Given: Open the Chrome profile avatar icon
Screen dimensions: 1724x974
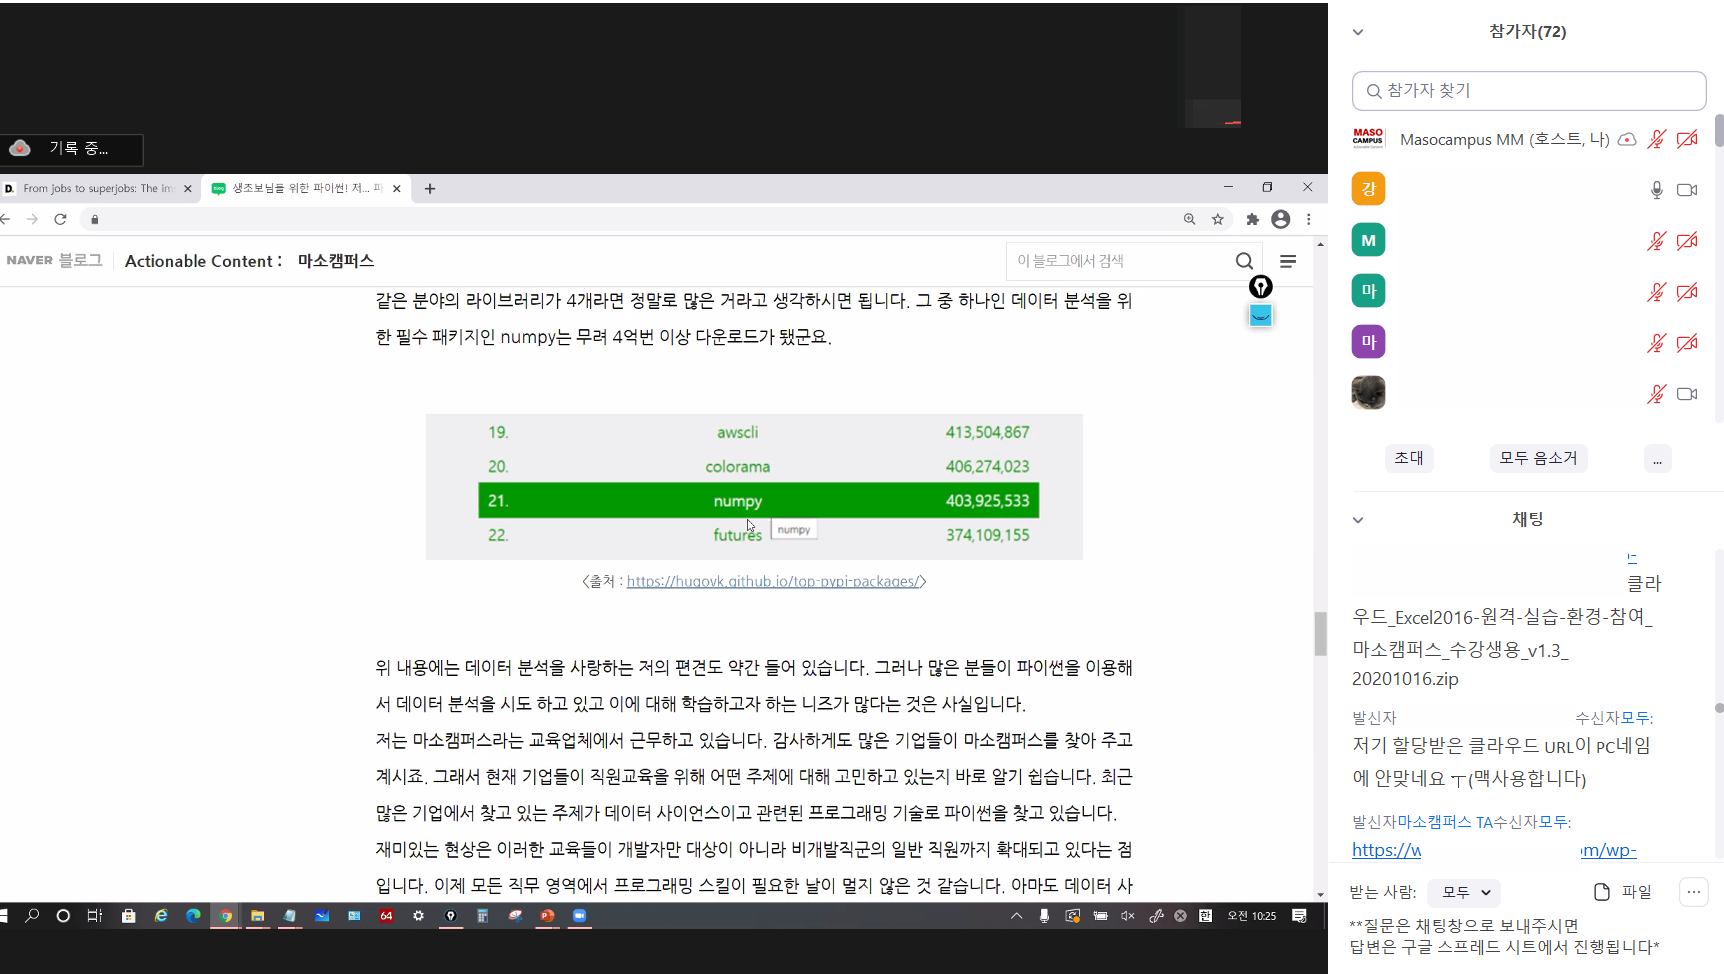Looking at the screenshot, I should pos(1280,219).
